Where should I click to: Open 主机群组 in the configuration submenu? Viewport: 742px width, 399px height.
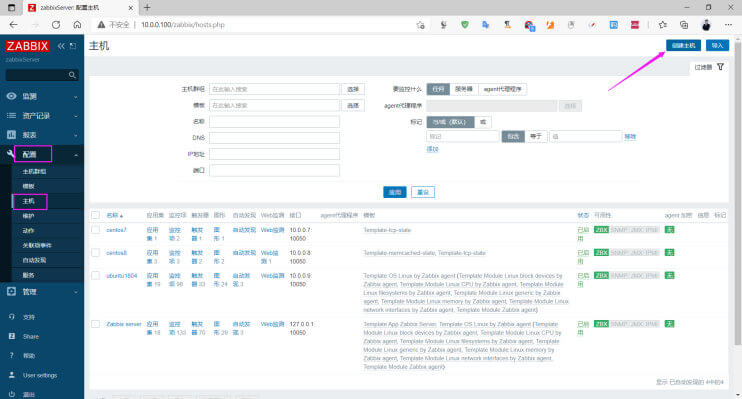[x=34, y=171]
